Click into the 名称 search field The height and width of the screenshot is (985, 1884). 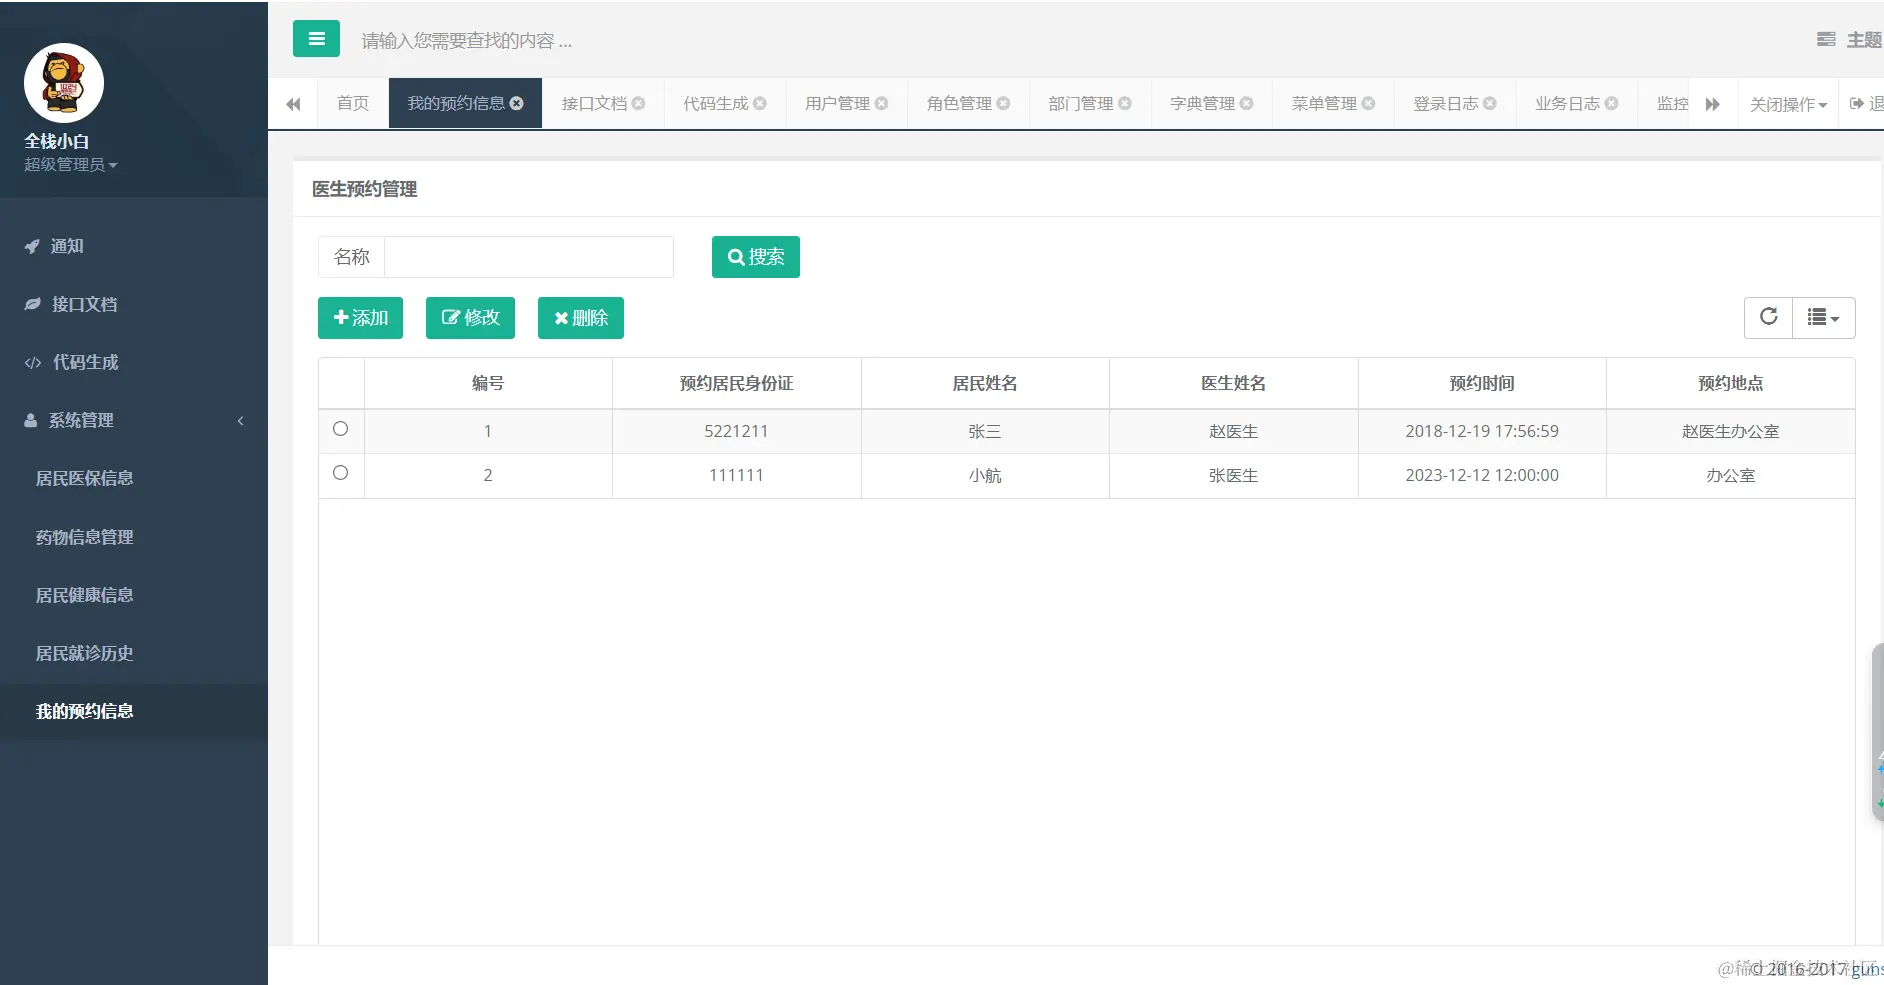[x=529, y=257]
